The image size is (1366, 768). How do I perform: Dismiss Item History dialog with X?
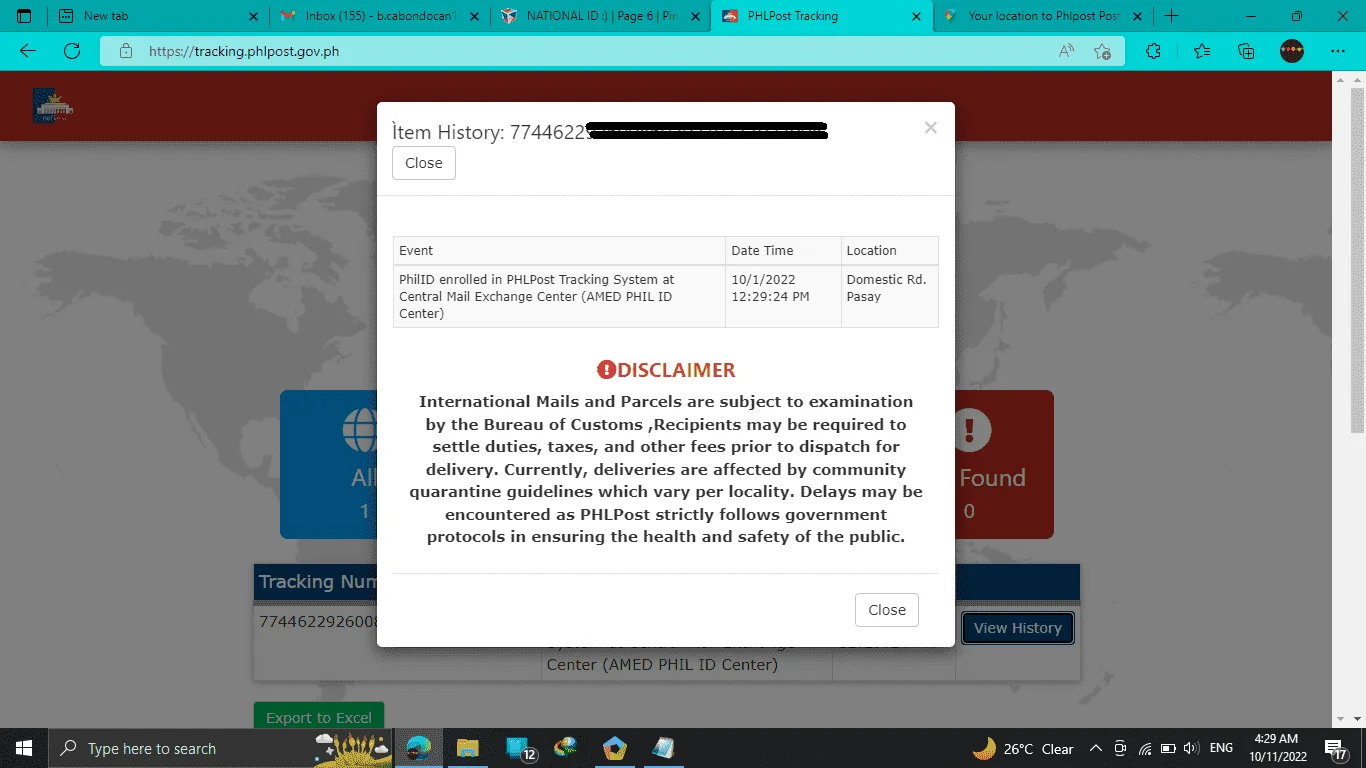[930, 128]
